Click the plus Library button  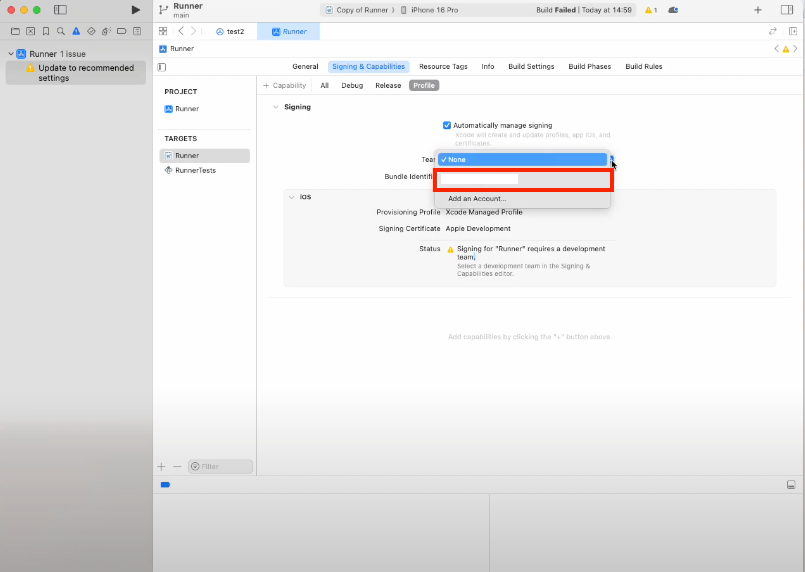coord(758,10)
